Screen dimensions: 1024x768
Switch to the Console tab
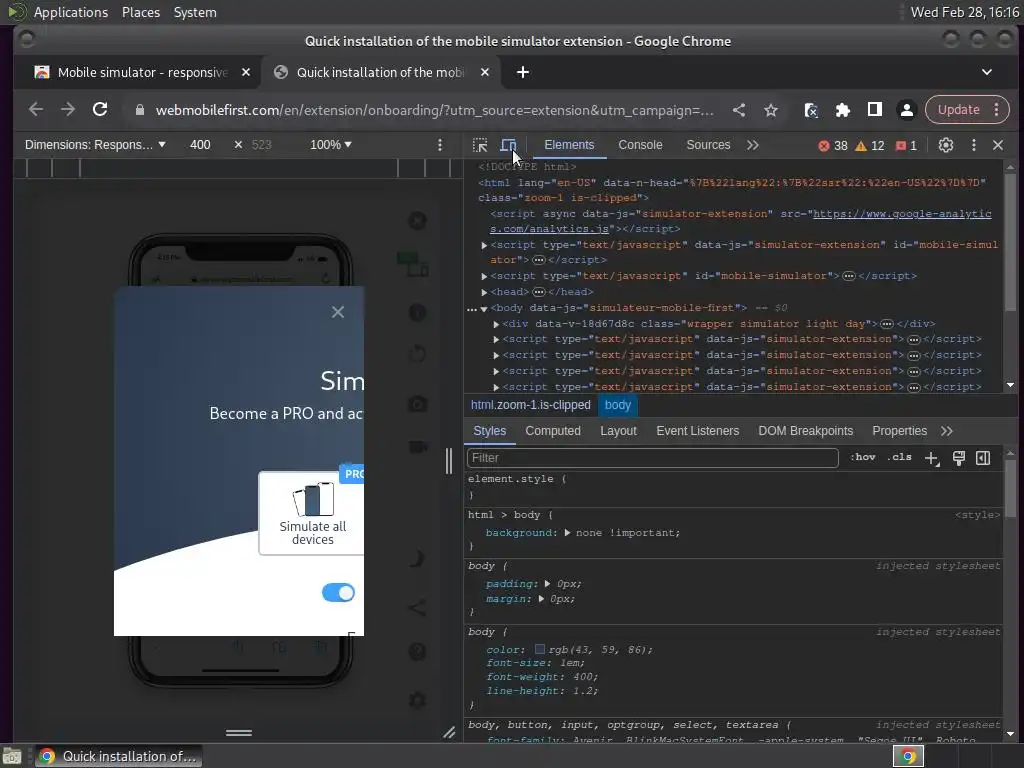coord(640,145)
